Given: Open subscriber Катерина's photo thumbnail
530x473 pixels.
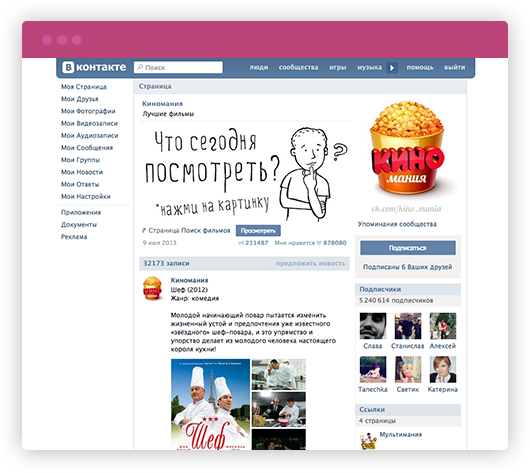Looking at the screenshot, I should [x=443, y=369].
